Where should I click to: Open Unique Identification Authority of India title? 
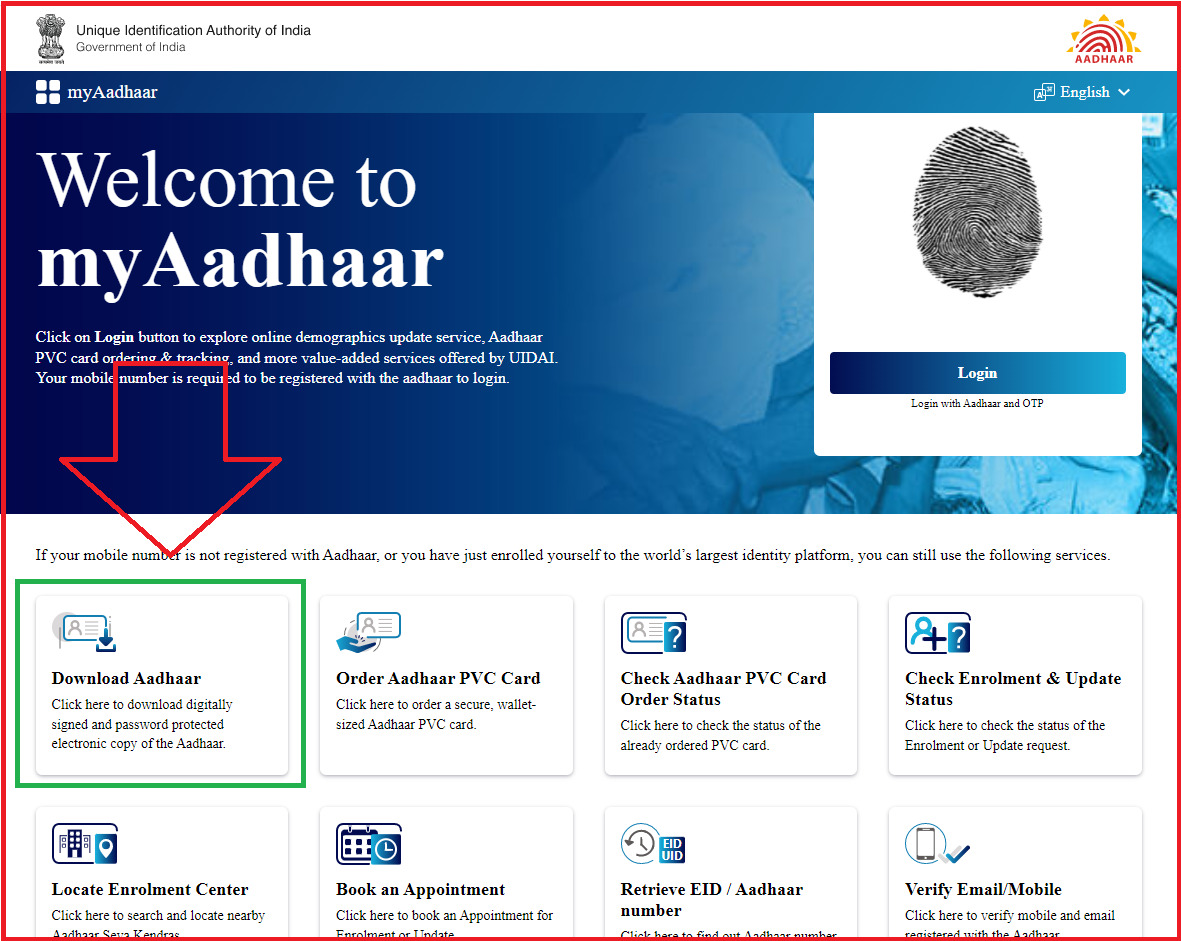193,30
